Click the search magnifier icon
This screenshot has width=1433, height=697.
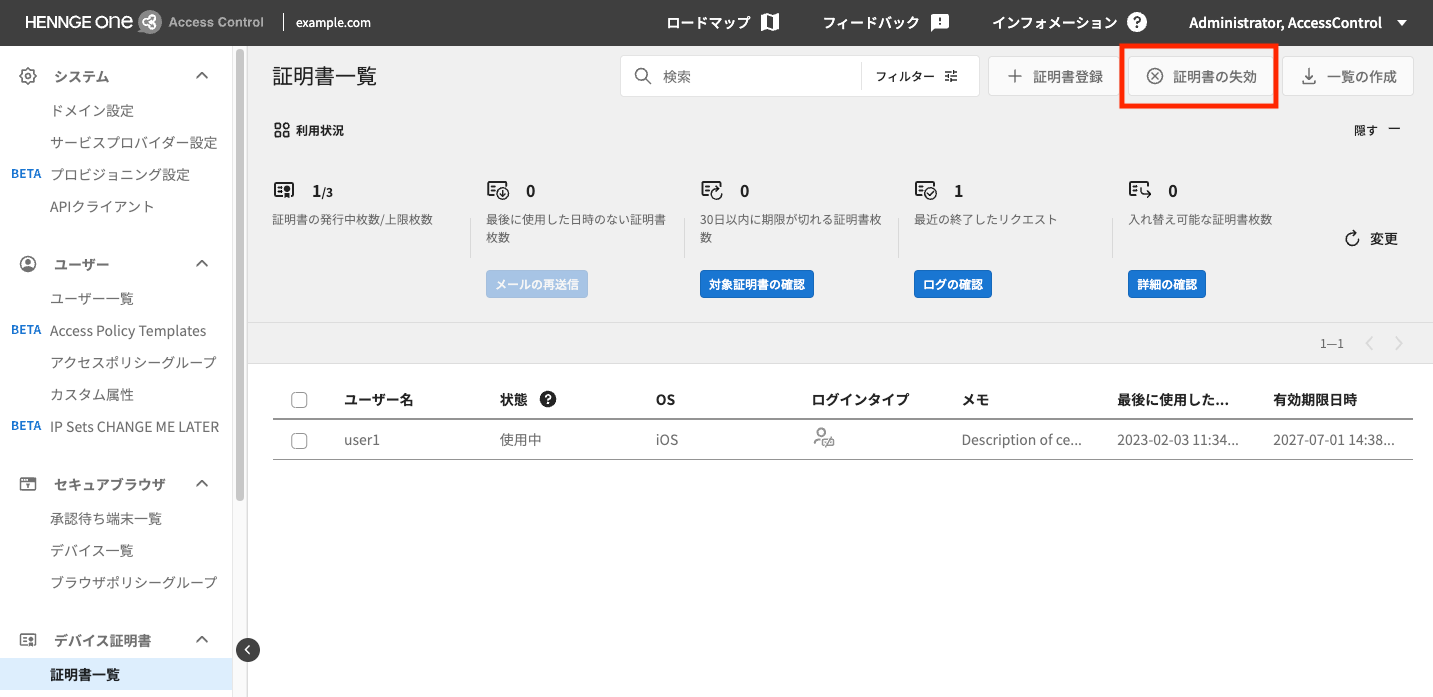pos(644,76)
